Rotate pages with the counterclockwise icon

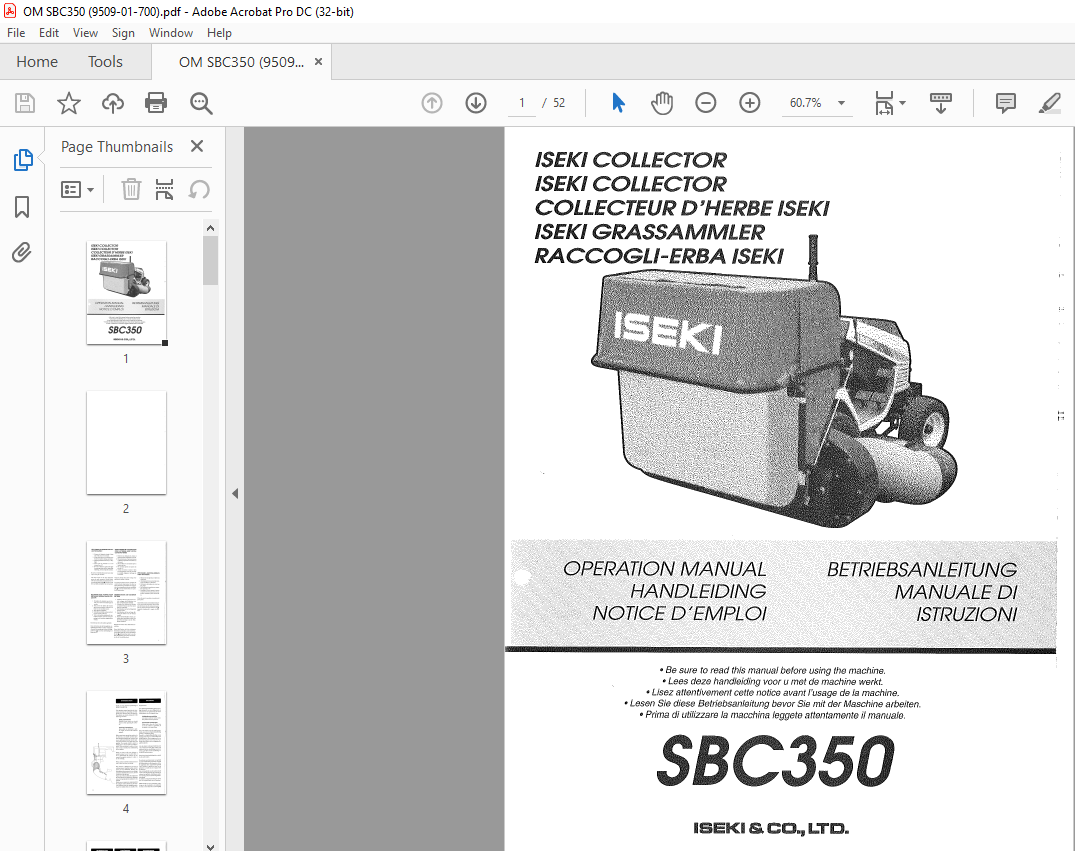pyautogui.click(x=199, y=189)
